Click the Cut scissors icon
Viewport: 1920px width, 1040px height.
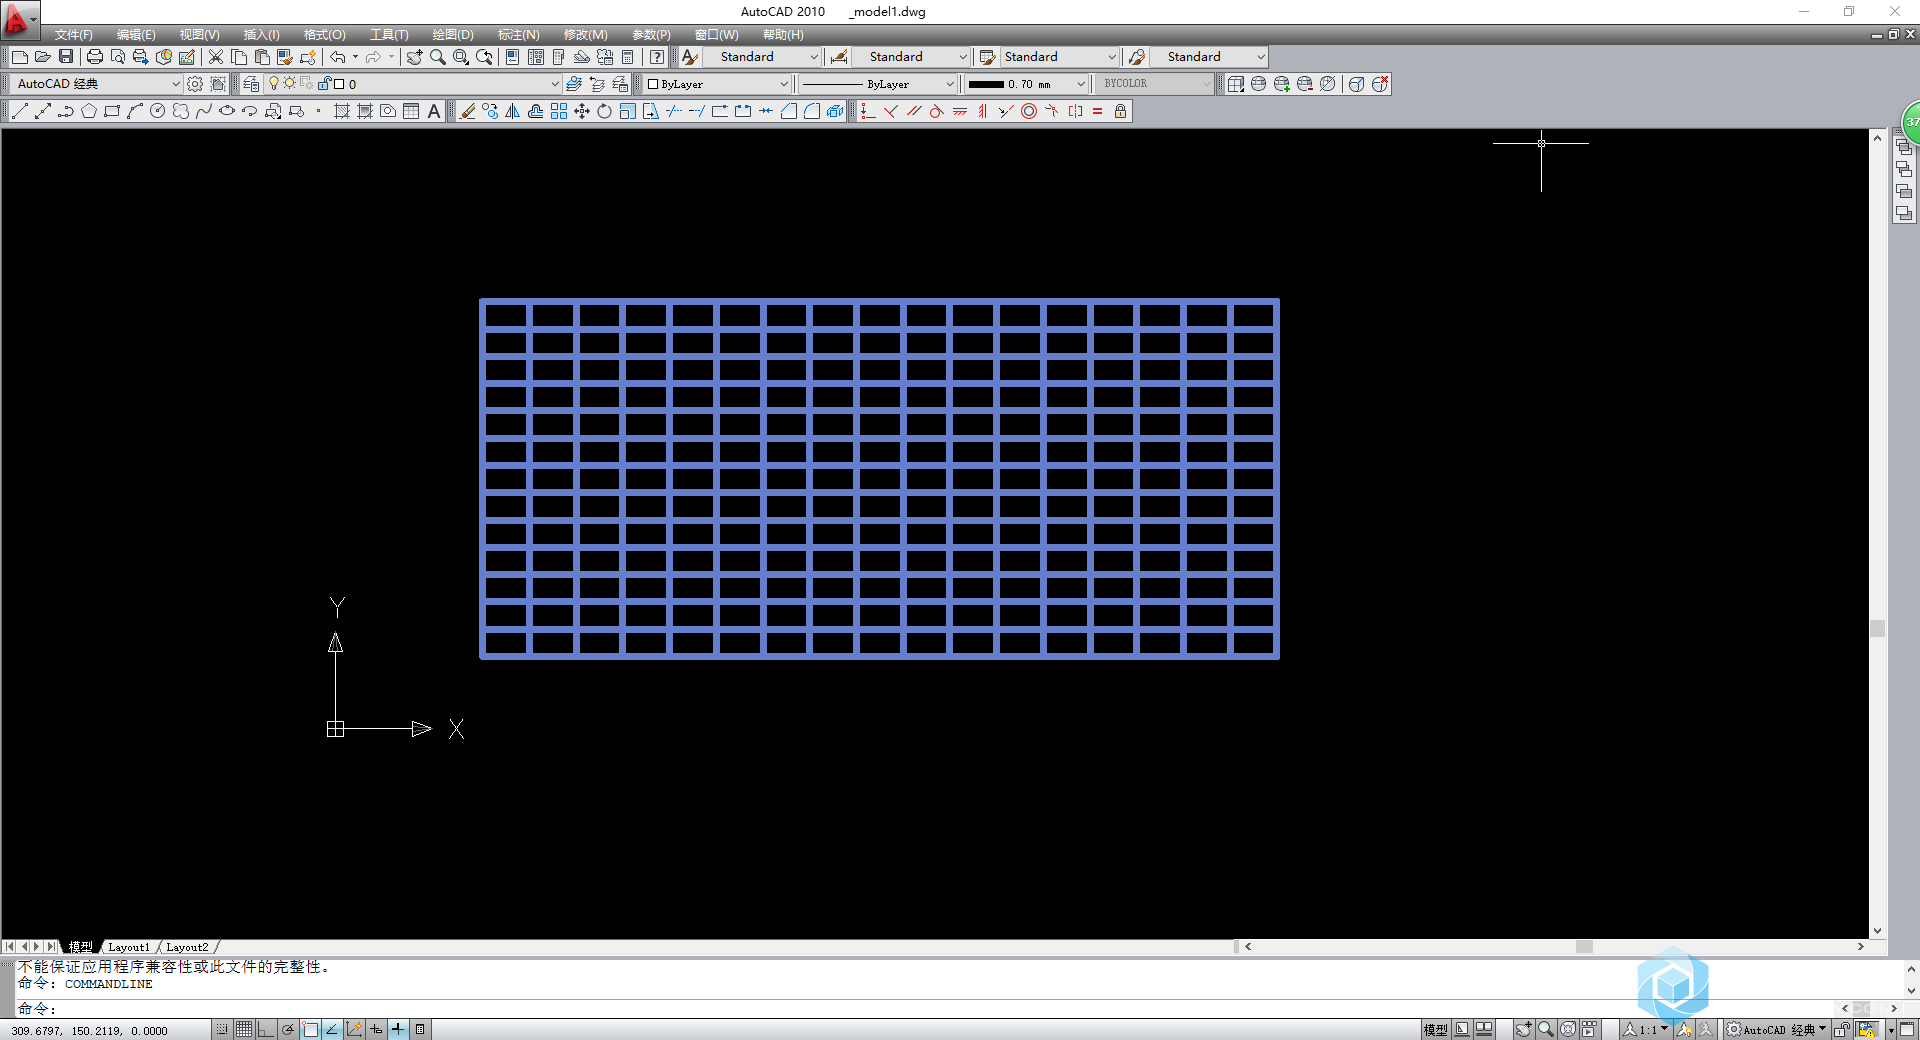216,57
